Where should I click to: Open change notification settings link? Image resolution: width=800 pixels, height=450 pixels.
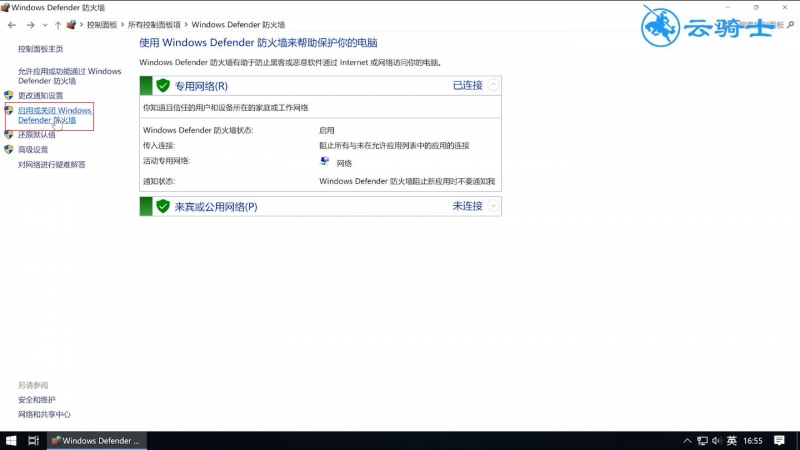click(x=40, y=95)
